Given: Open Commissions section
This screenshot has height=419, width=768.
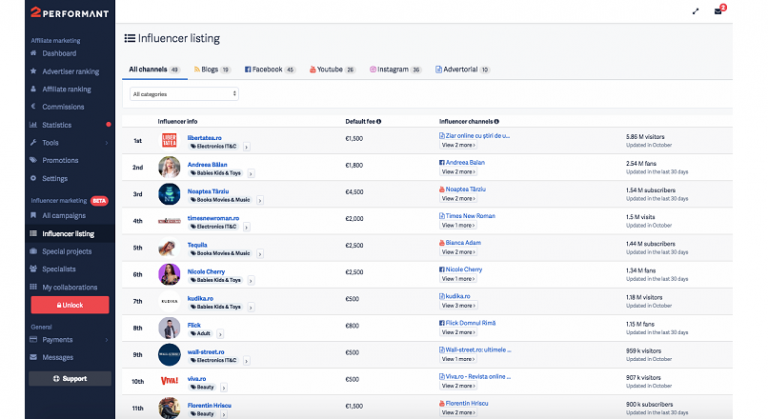Looking at the screenshot, I should coord(63,107).
